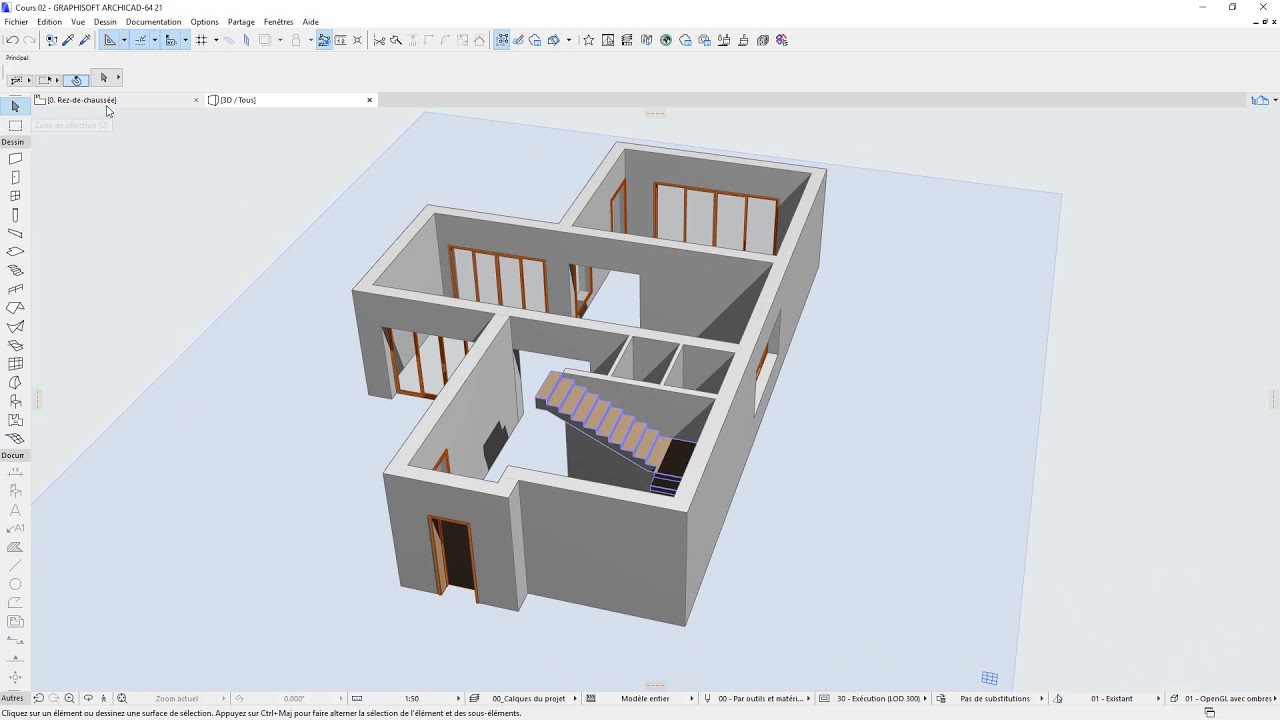
Task: Select the Circle/Arc tool
Action: (15, 584)
